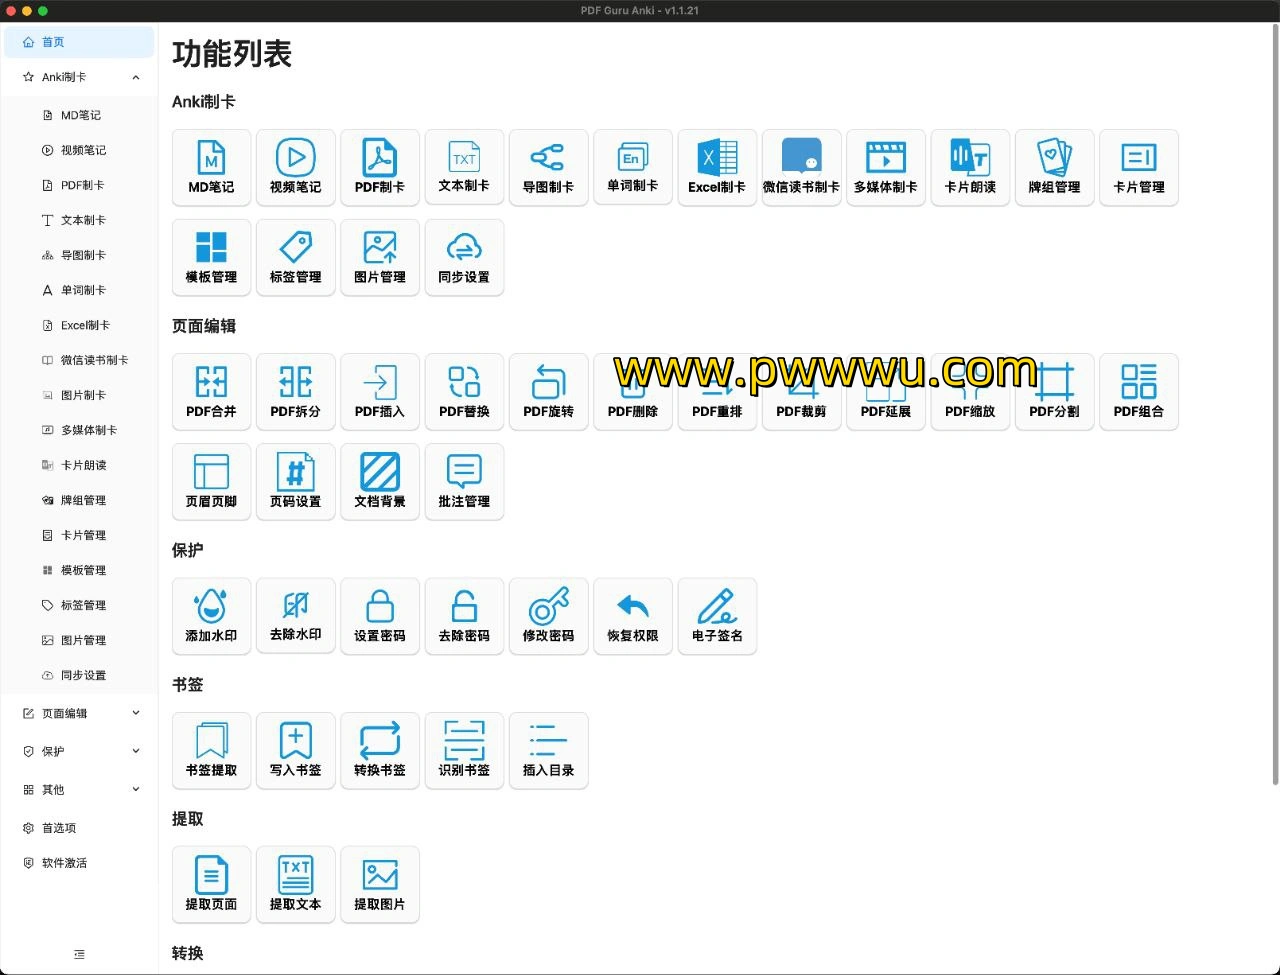Screen dimensions: 1280x975
Task: Open the 去除密码 unlock tool
Action: (x=464, y=616)
